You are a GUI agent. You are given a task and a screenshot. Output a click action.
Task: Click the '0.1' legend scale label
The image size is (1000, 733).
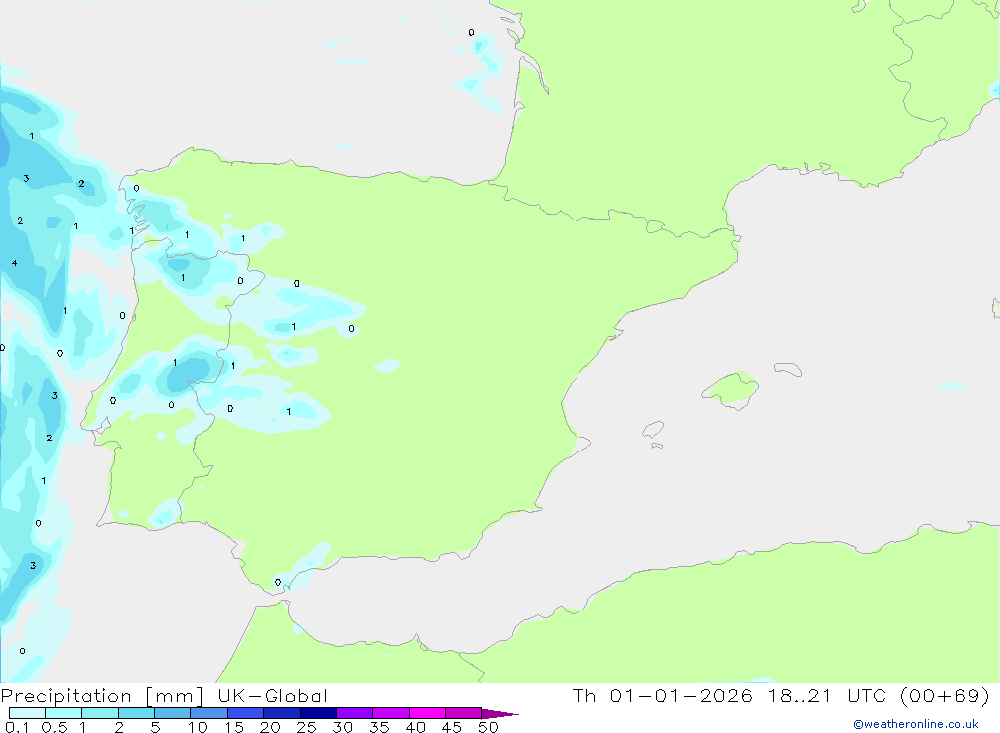coord(17,727)
